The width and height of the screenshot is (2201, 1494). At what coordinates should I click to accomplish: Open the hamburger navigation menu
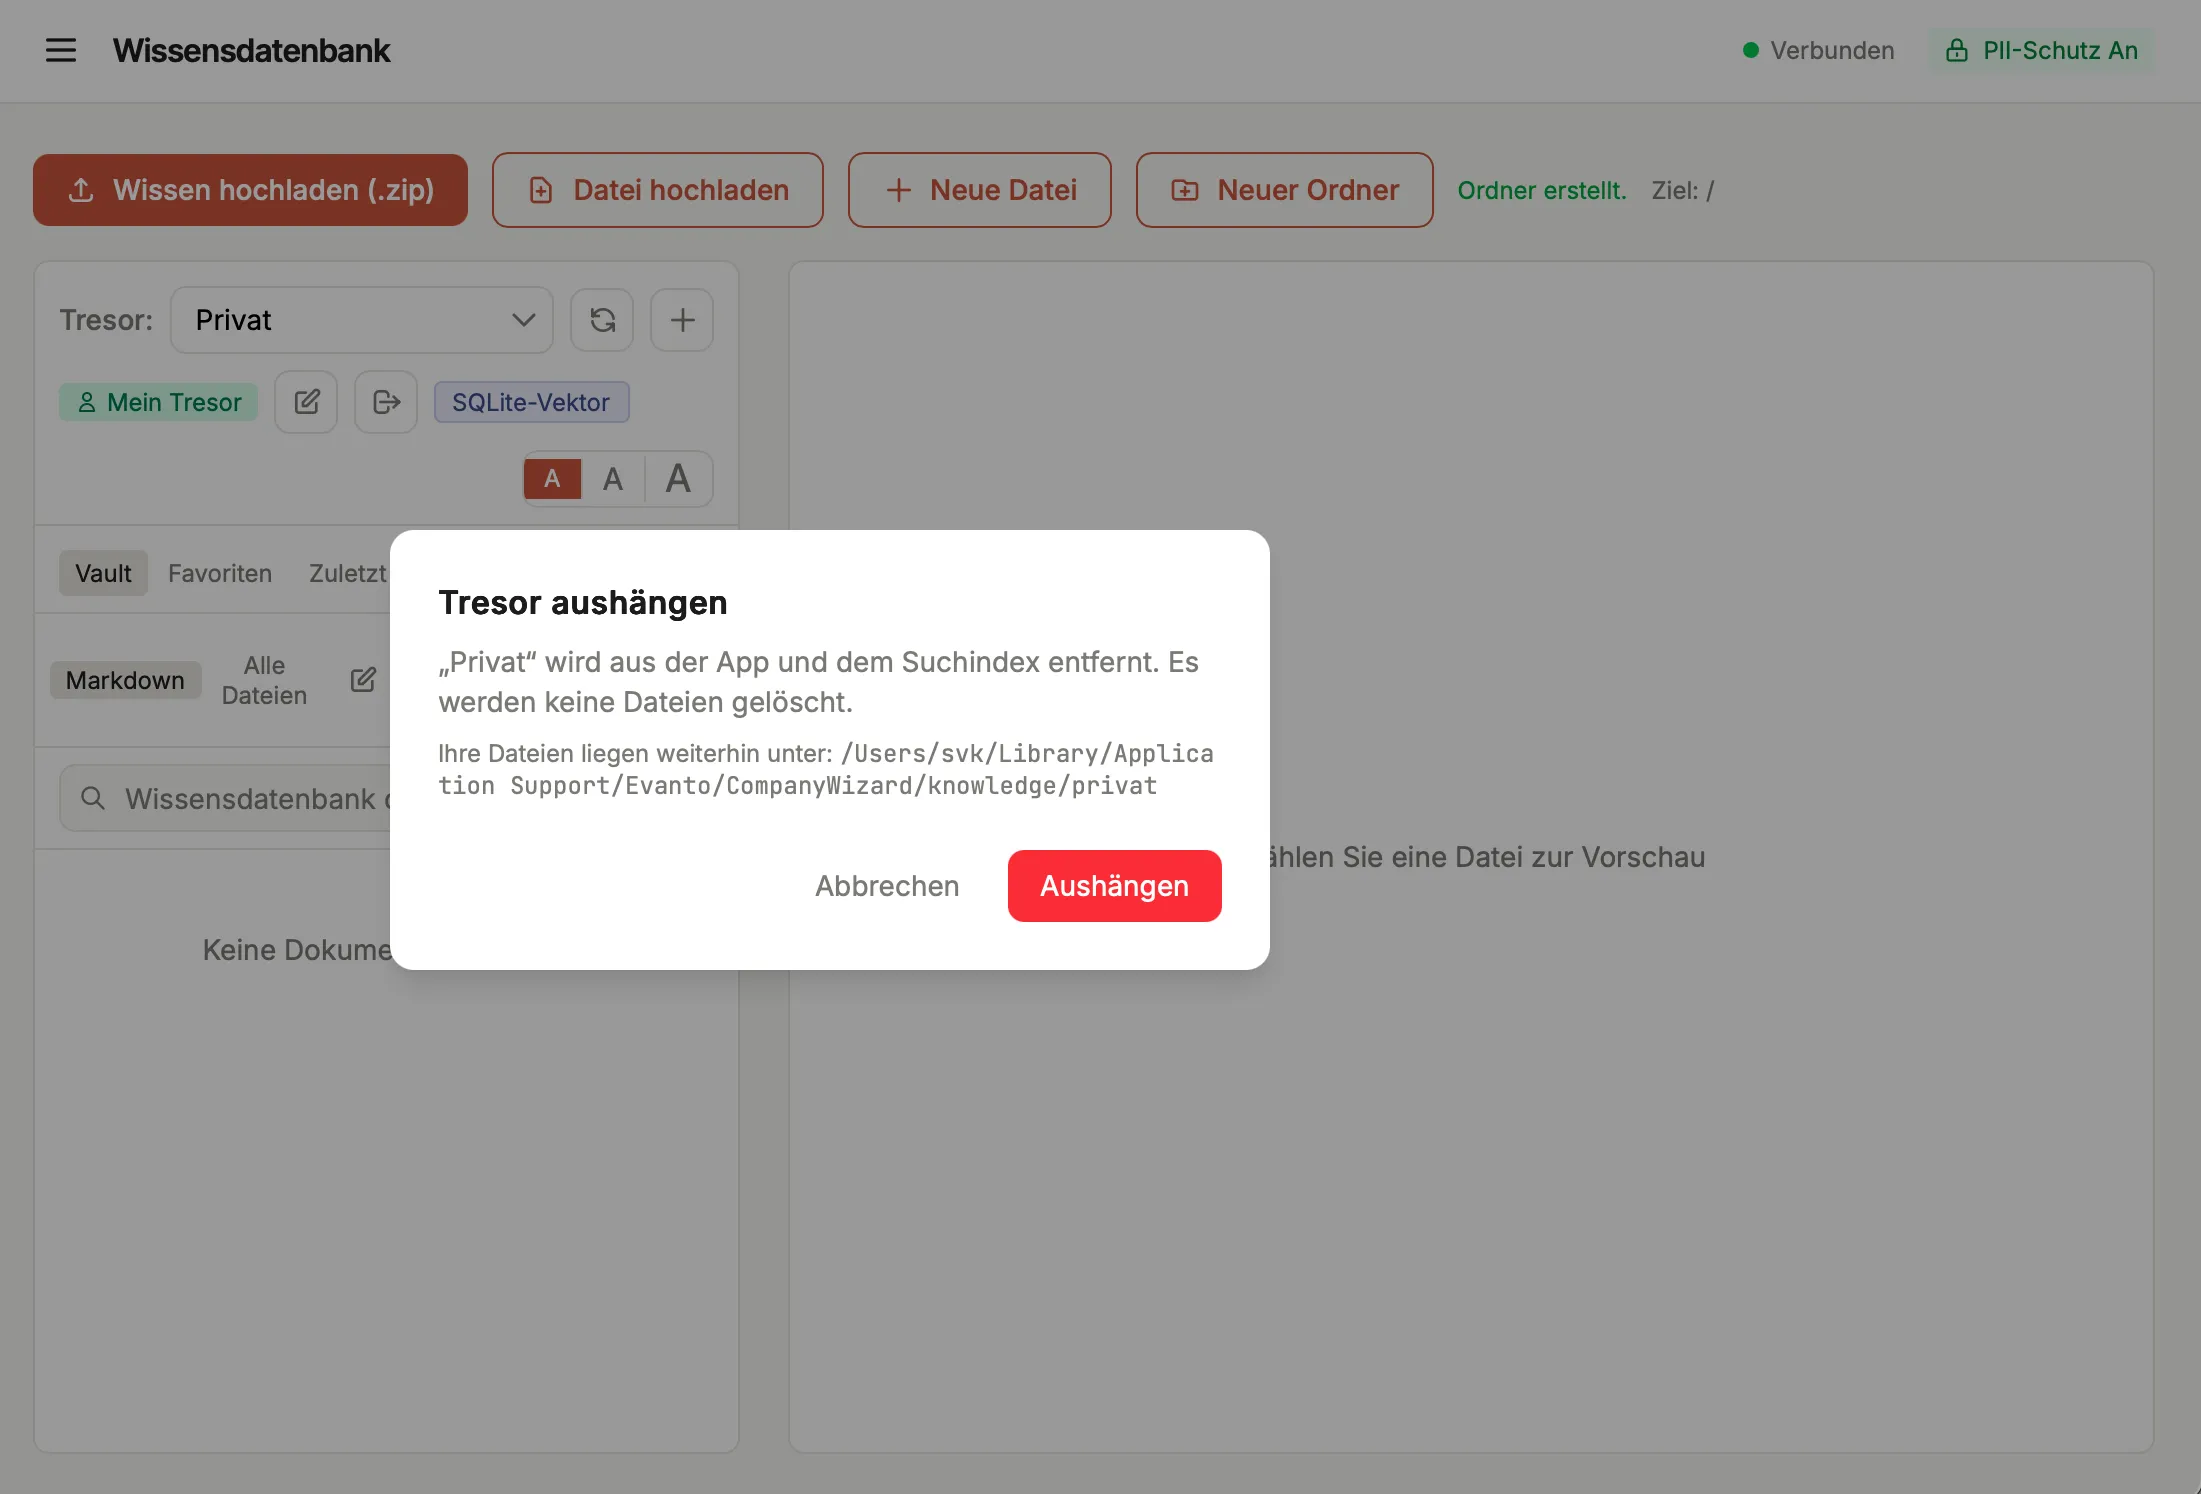tap(61, 50)
